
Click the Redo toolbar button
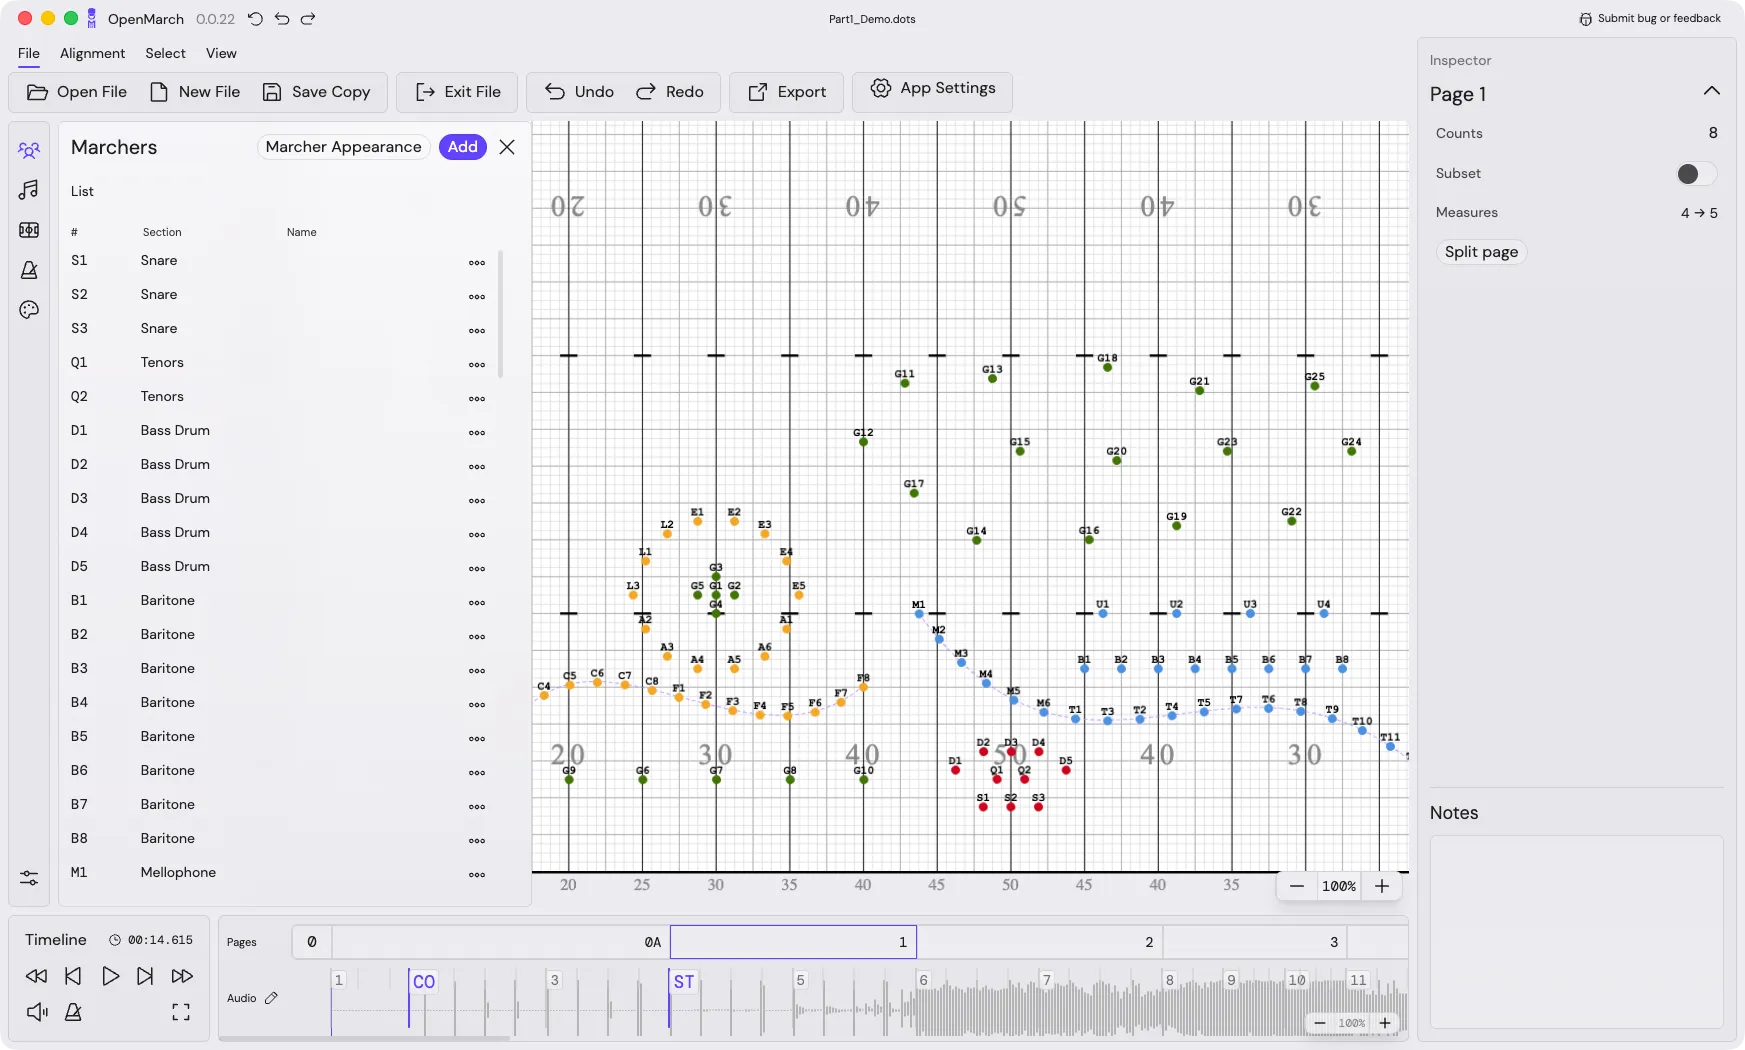click(670, 92)
